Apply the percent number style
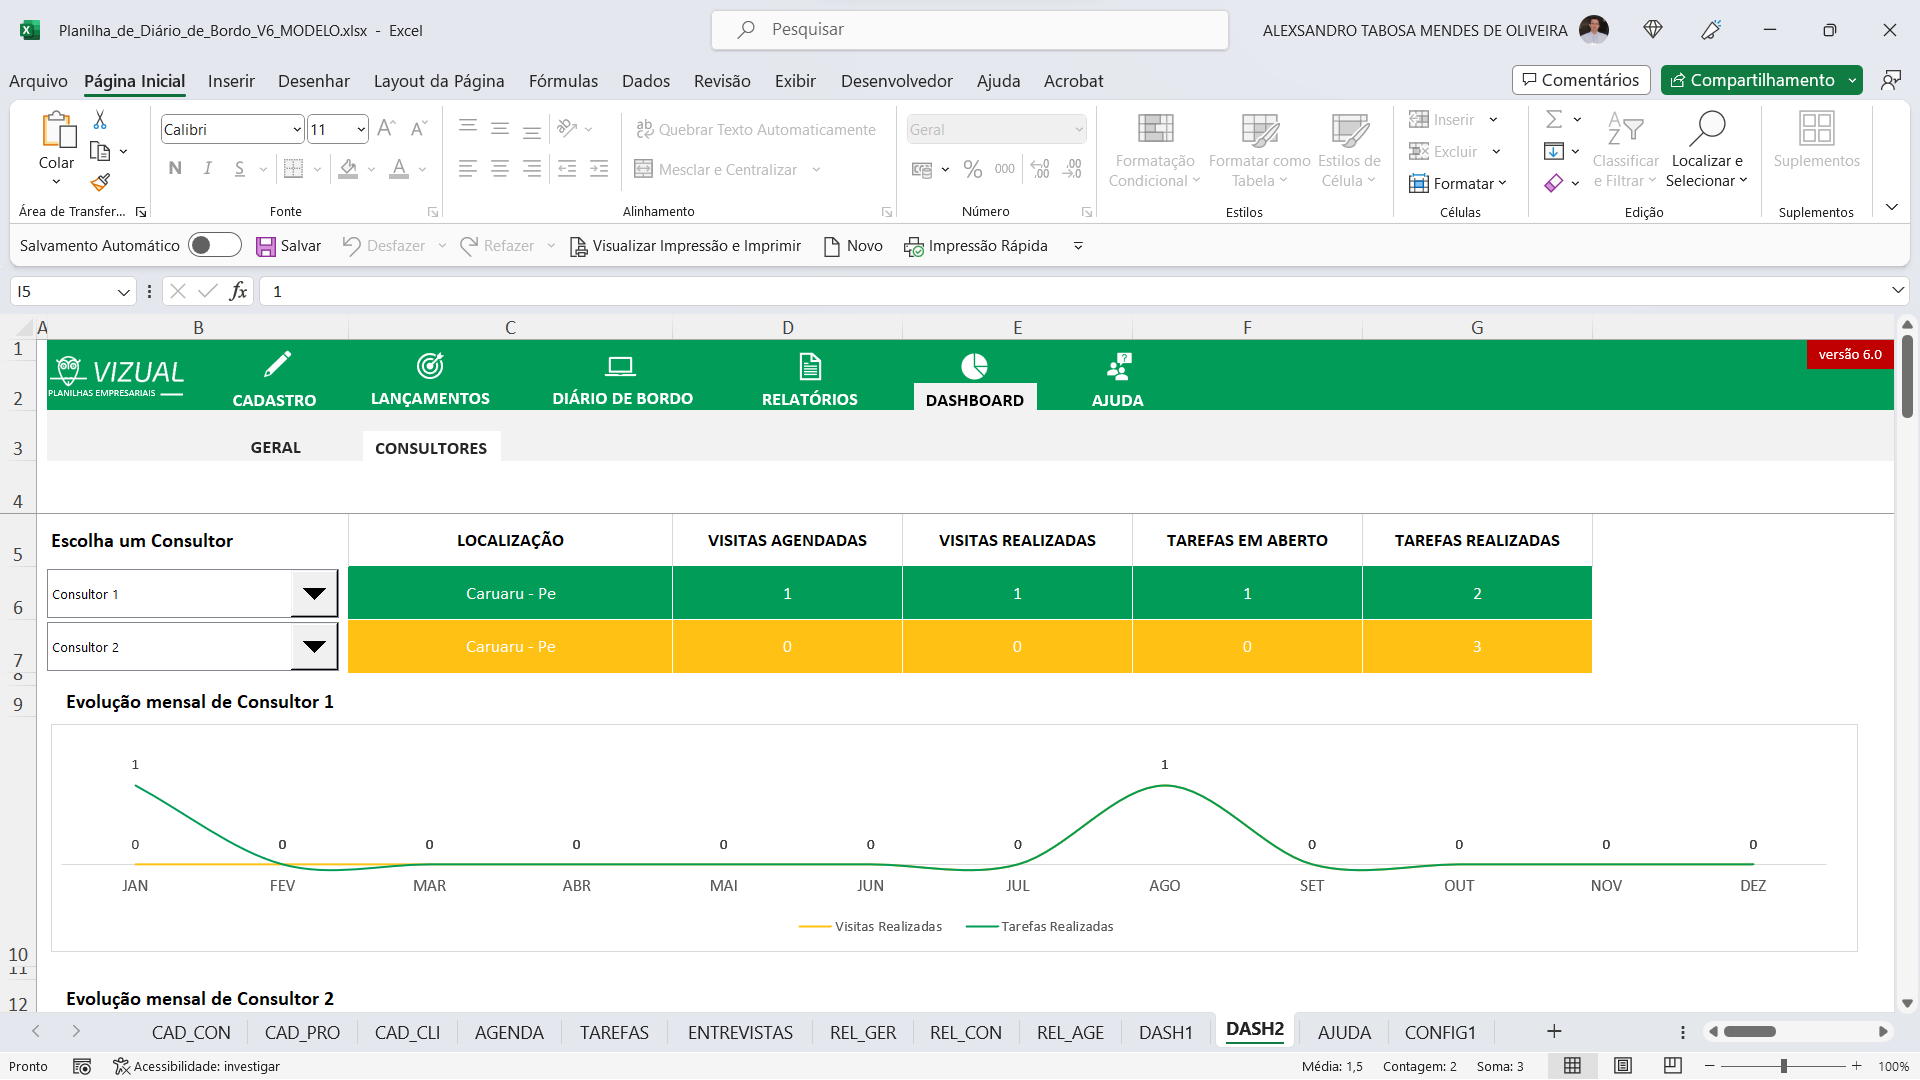The width and height of the screenshot is (1920, 1080). pos(972,169)
